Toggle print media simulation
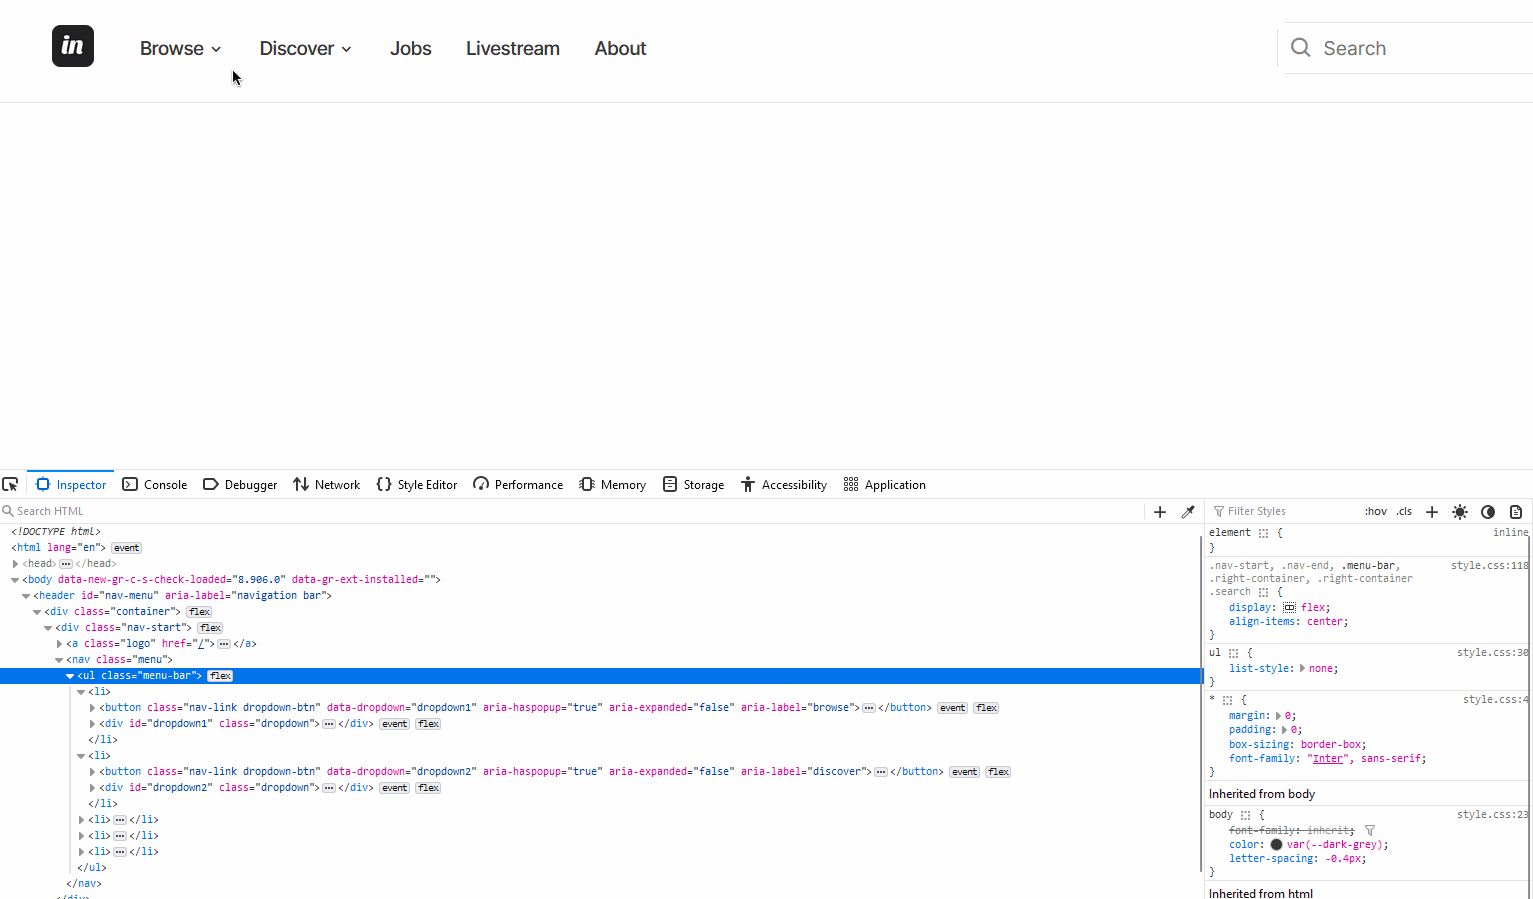The height and width of the screenshot is (899, 1533). 1516,511
